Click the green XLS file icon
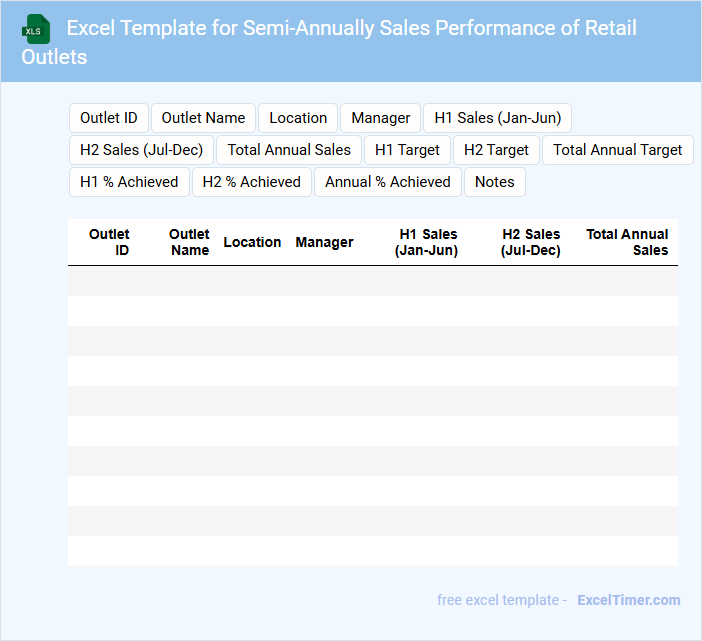 click(37, 29)
